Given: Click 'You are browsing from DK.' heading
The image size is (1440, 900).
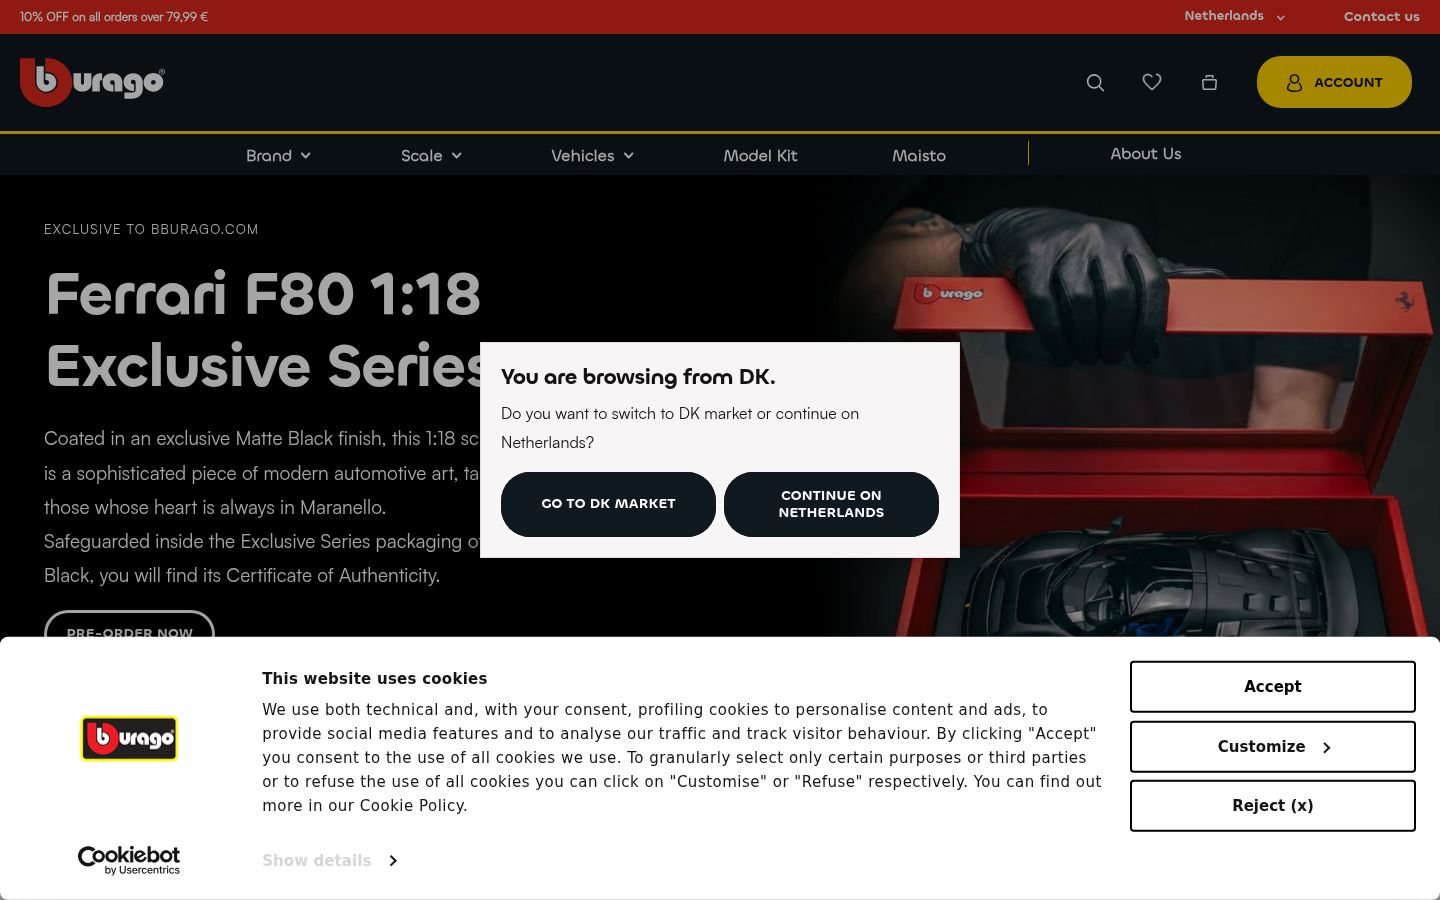Looking at the screenshot, I should click(x=638, y=377).
